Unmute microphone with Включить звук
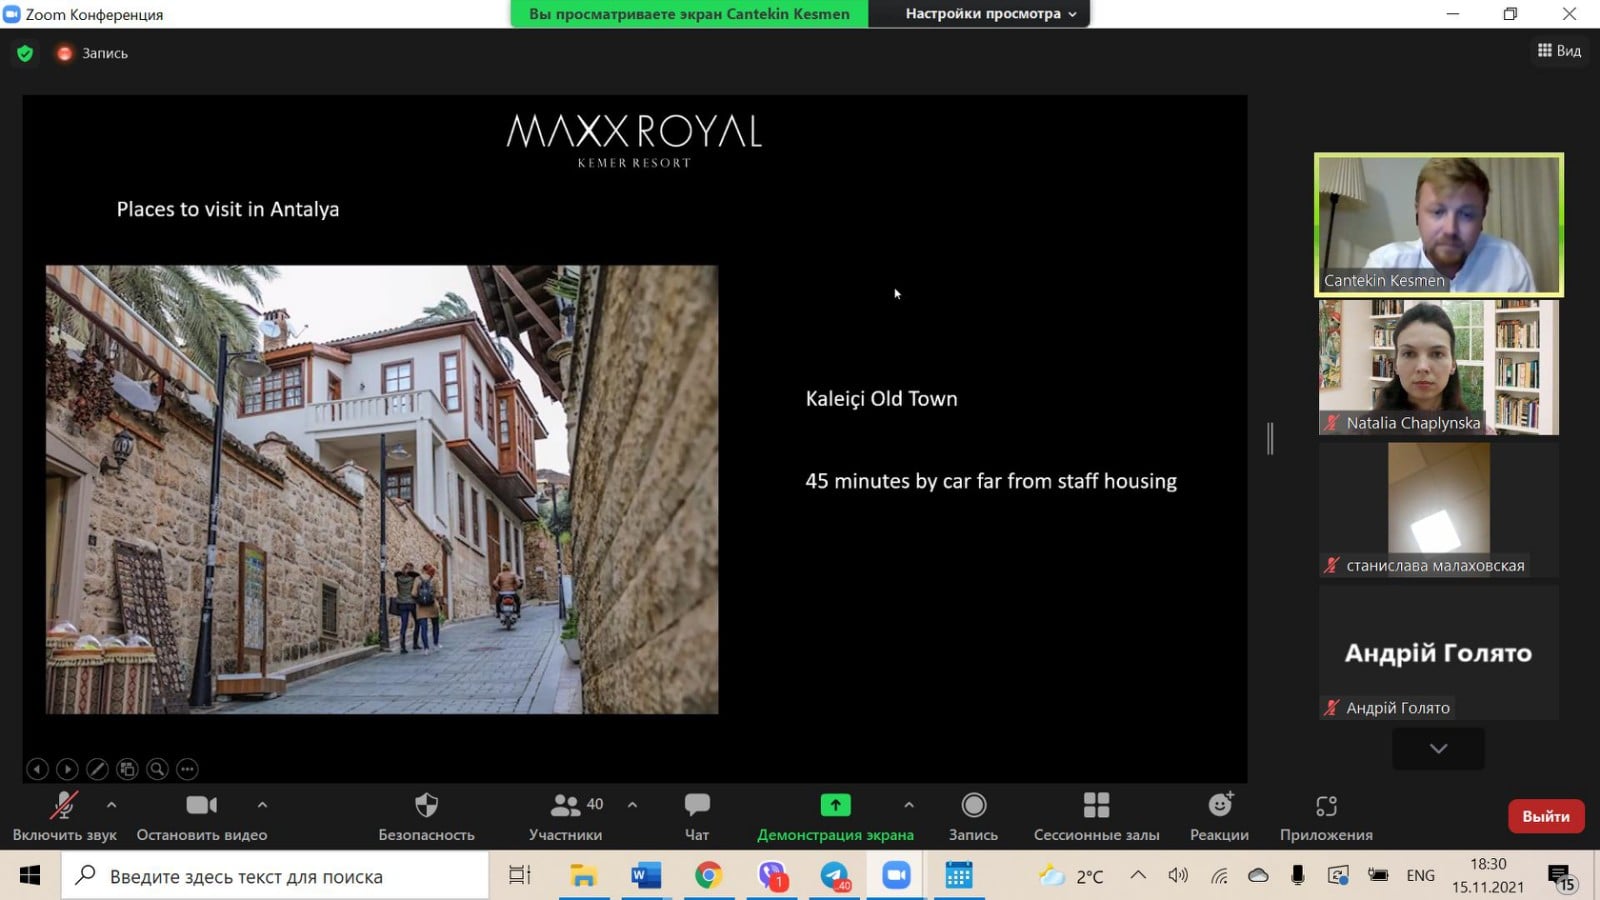 point(64,806)
